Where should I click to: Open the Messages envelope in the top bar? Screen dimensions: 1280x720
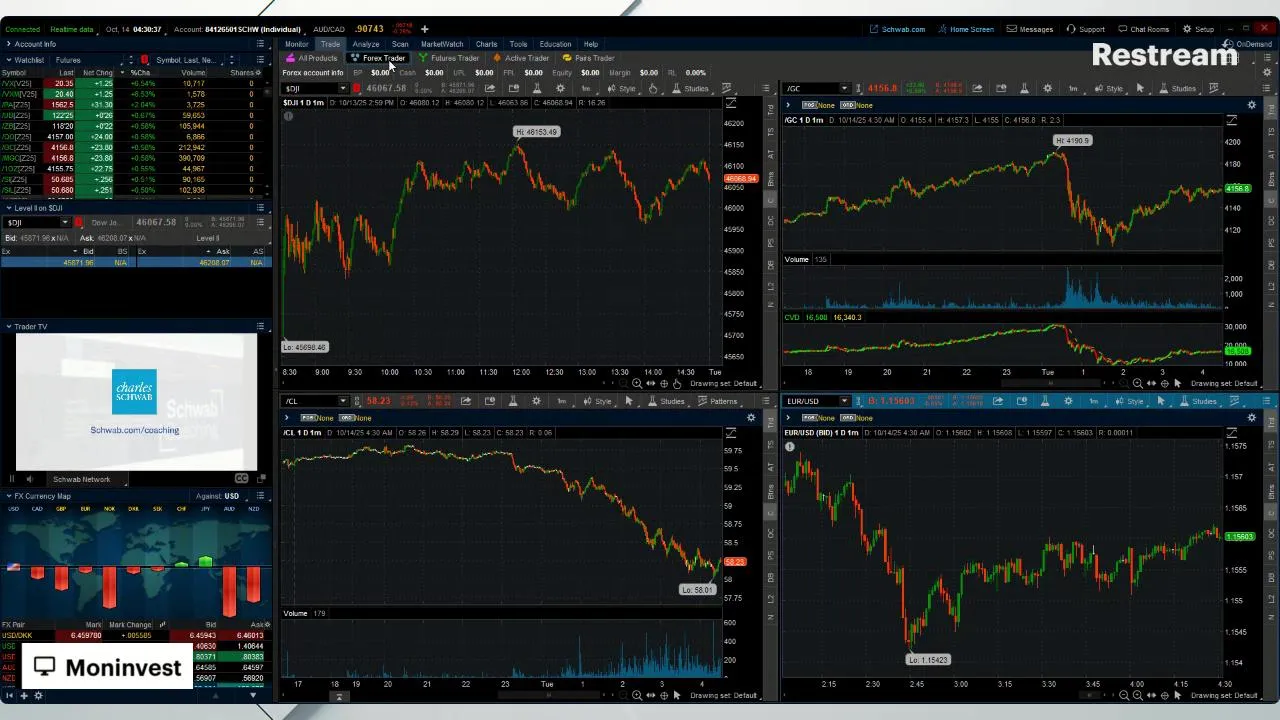click(1030, 29)
